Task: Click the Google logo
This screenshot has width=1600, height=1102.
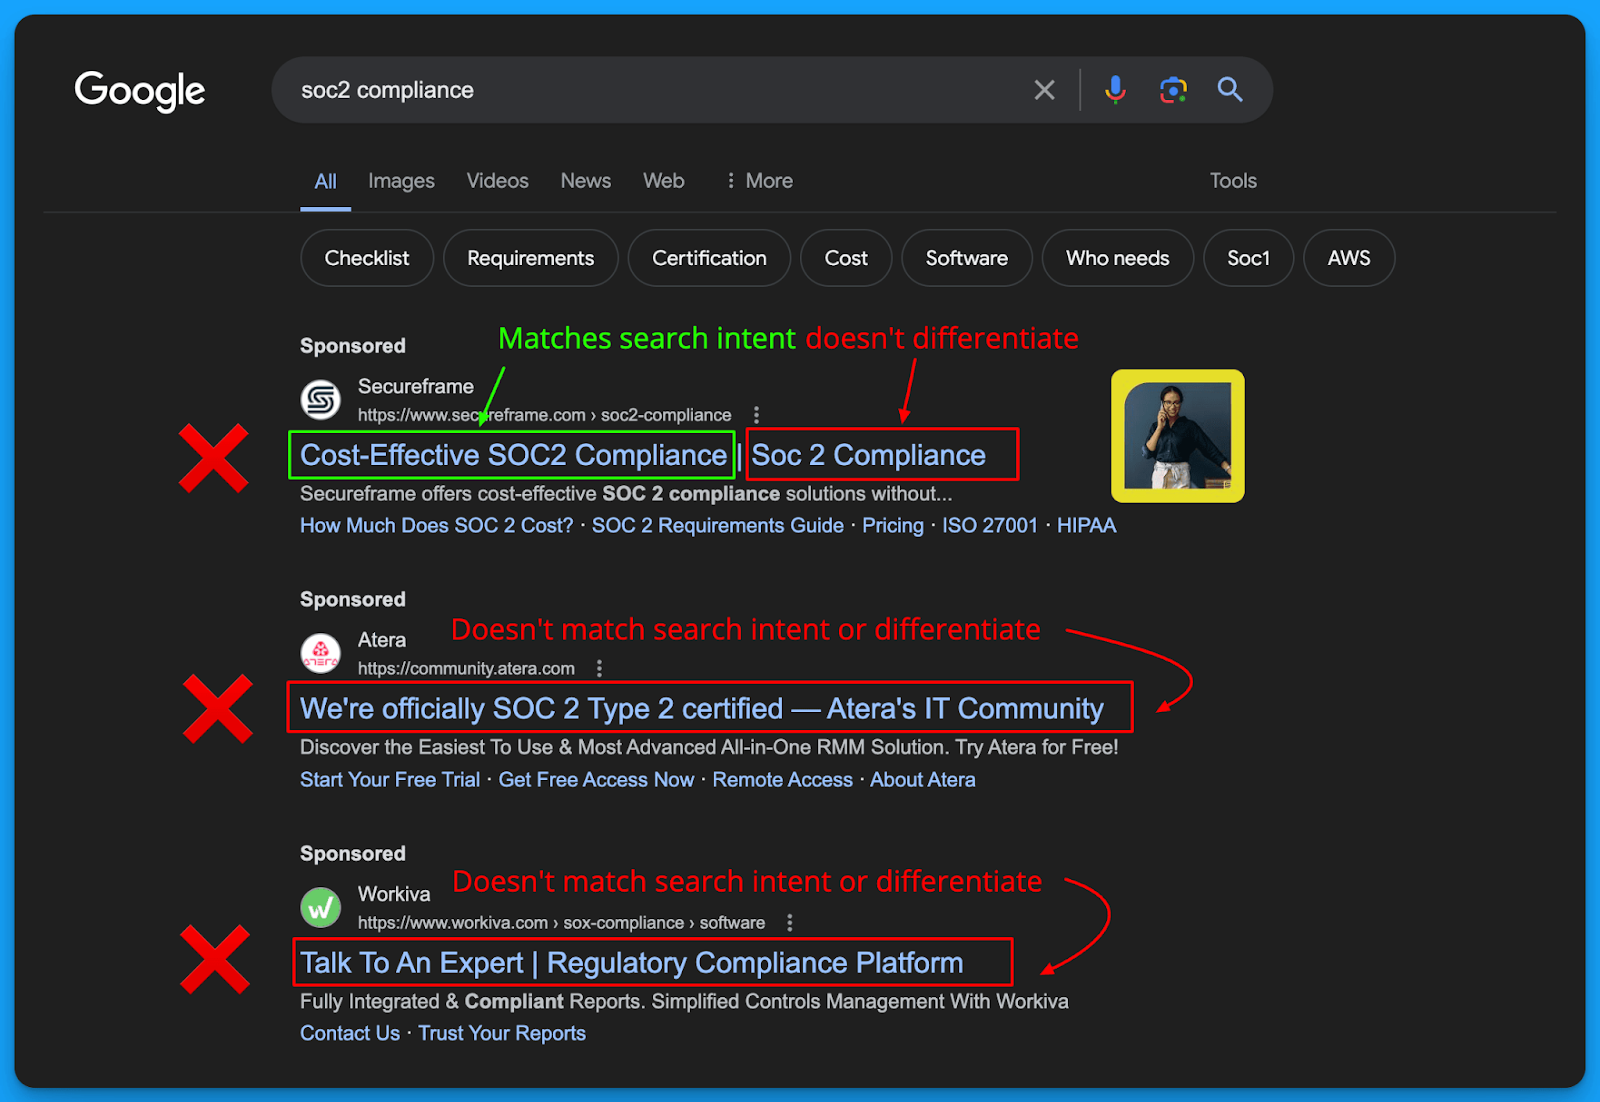Action: point(140,91)
